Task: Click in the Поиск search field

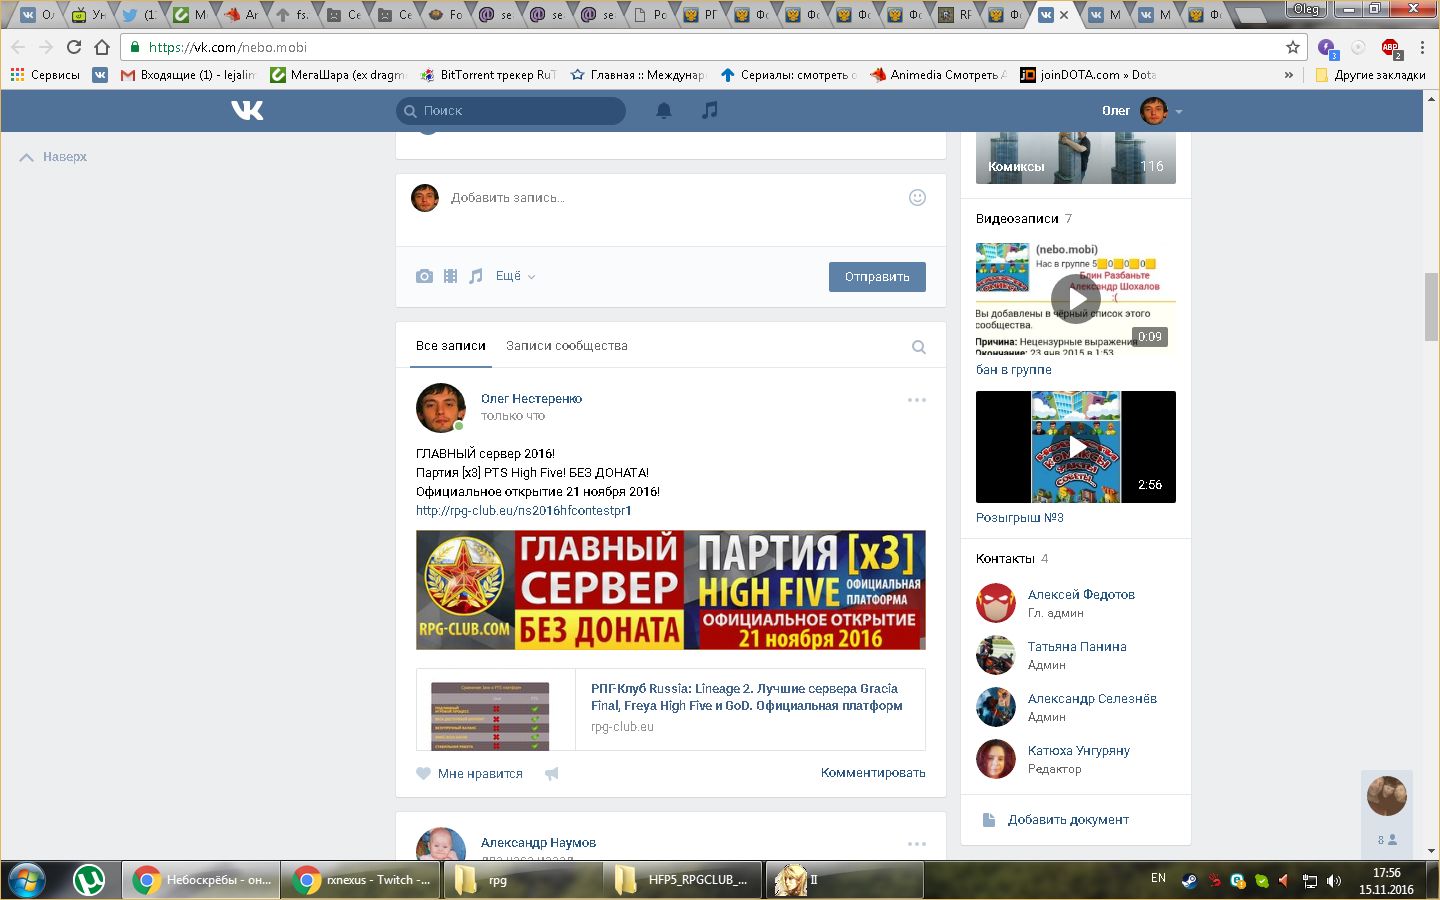Action: pyautogui.click(x=511, y=111)
